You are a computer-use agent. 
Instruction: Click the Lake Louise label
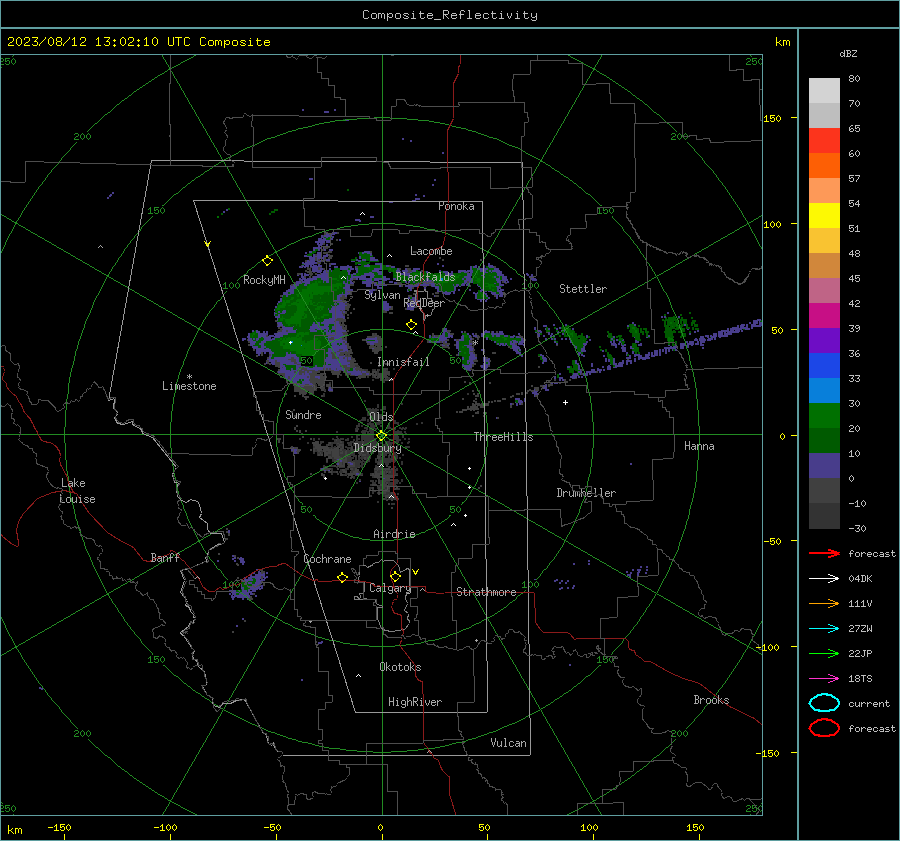coord(77,491)
